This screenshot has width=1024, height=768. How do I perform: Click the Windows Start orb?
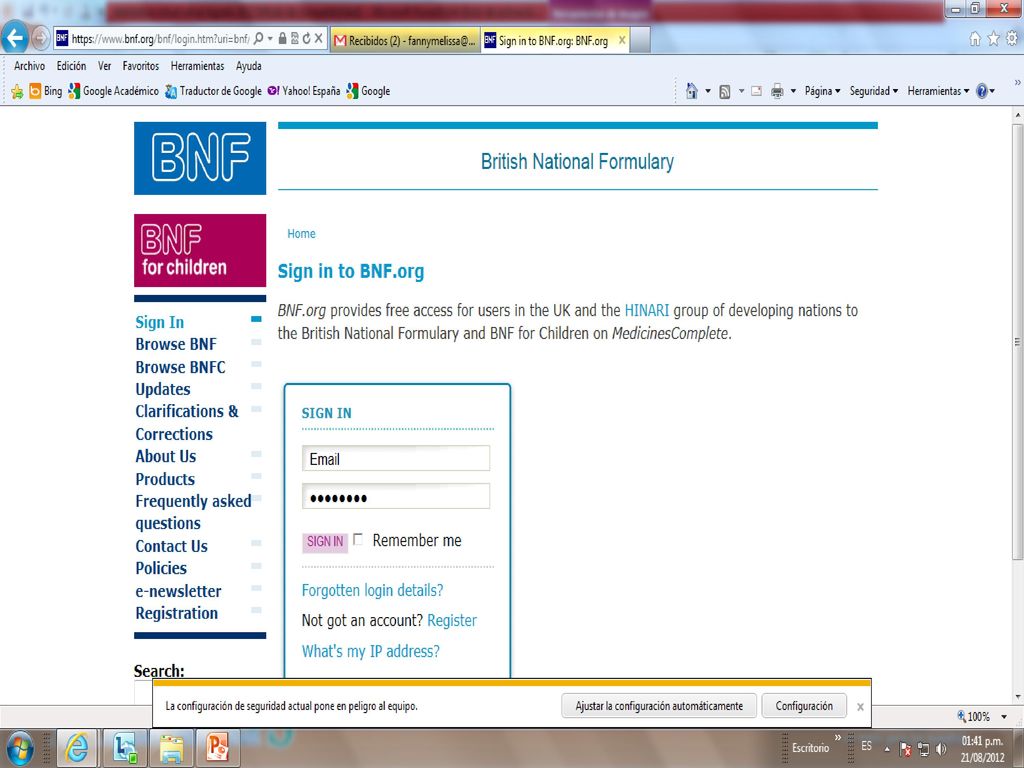[x=20, y=748]
